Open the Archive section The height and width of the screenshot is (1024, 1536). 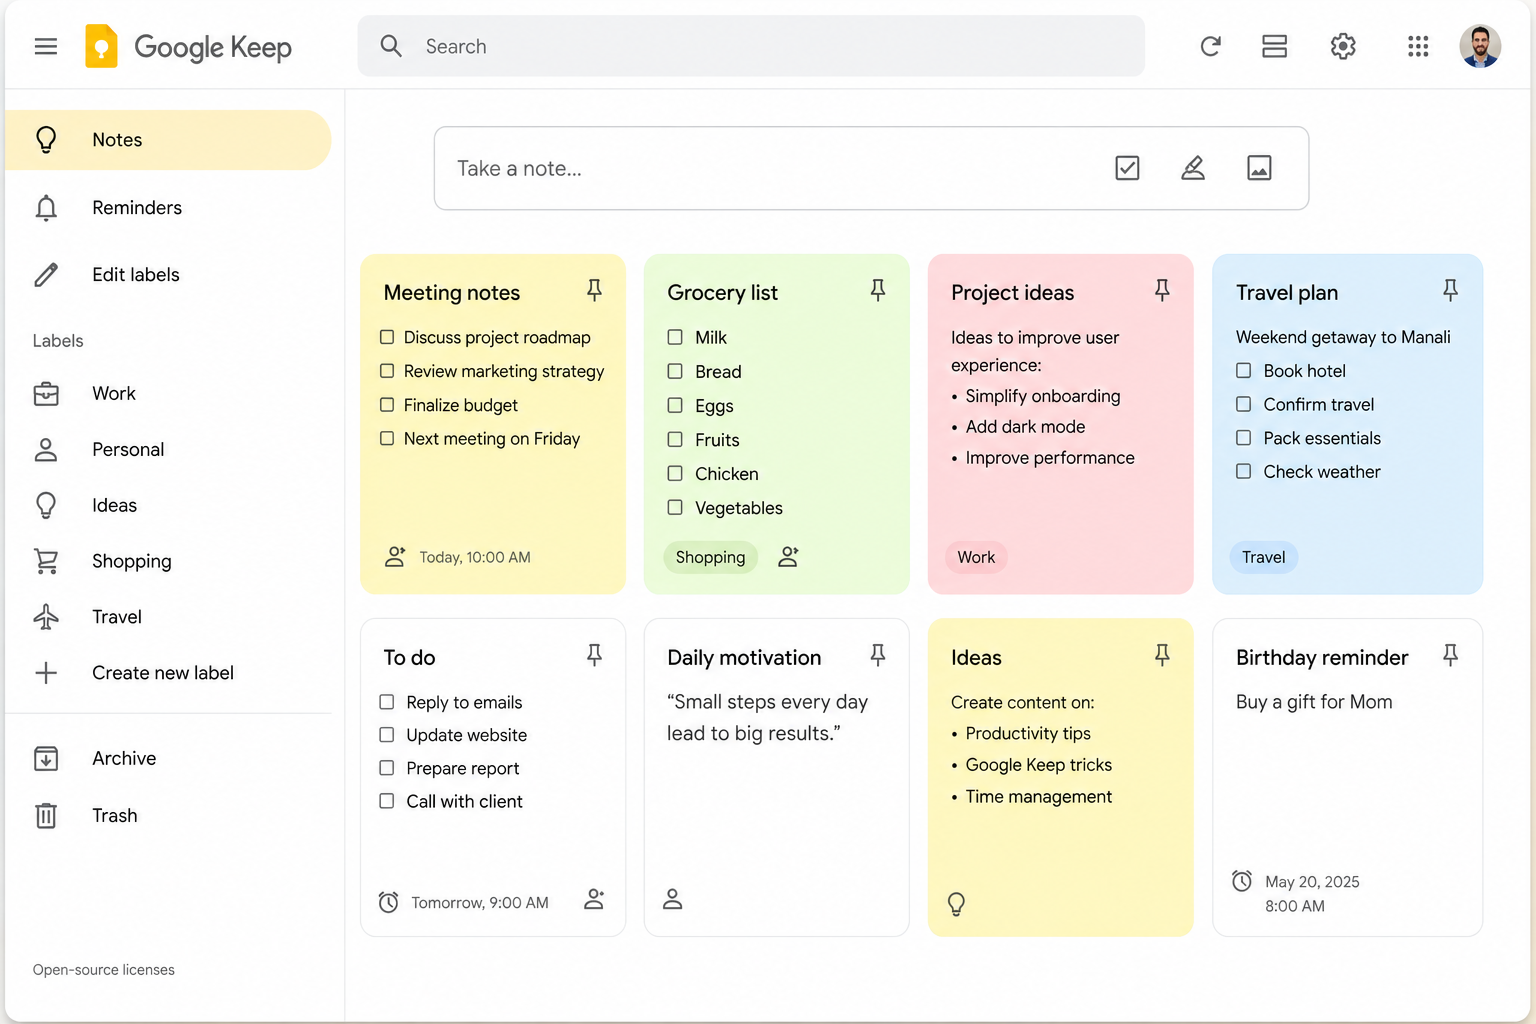(168, 758)
